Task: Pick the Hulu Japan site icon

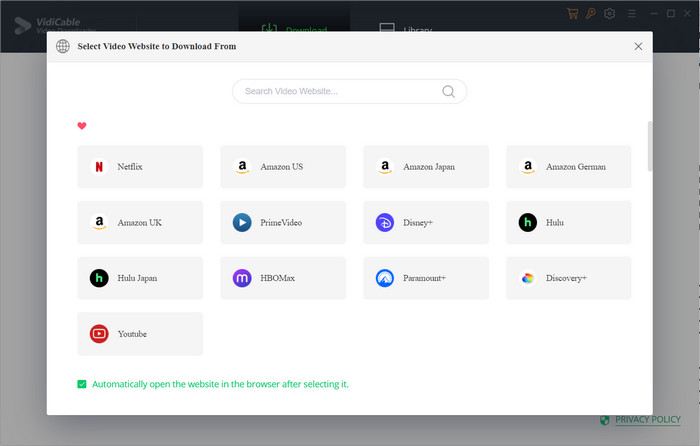Action: click(x=99, y=278)
